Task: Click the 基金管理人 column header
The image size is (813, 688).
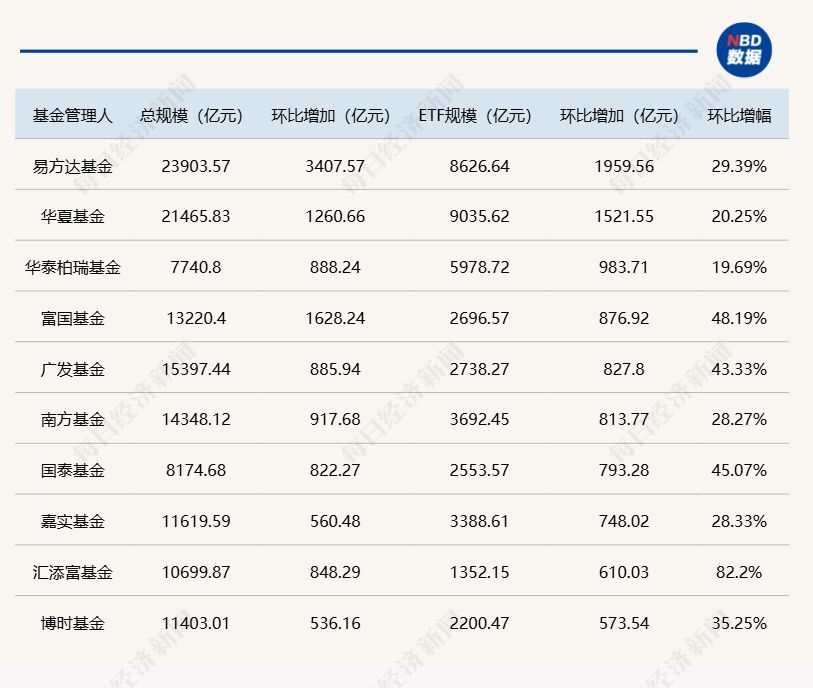Action: coord(72,115)
